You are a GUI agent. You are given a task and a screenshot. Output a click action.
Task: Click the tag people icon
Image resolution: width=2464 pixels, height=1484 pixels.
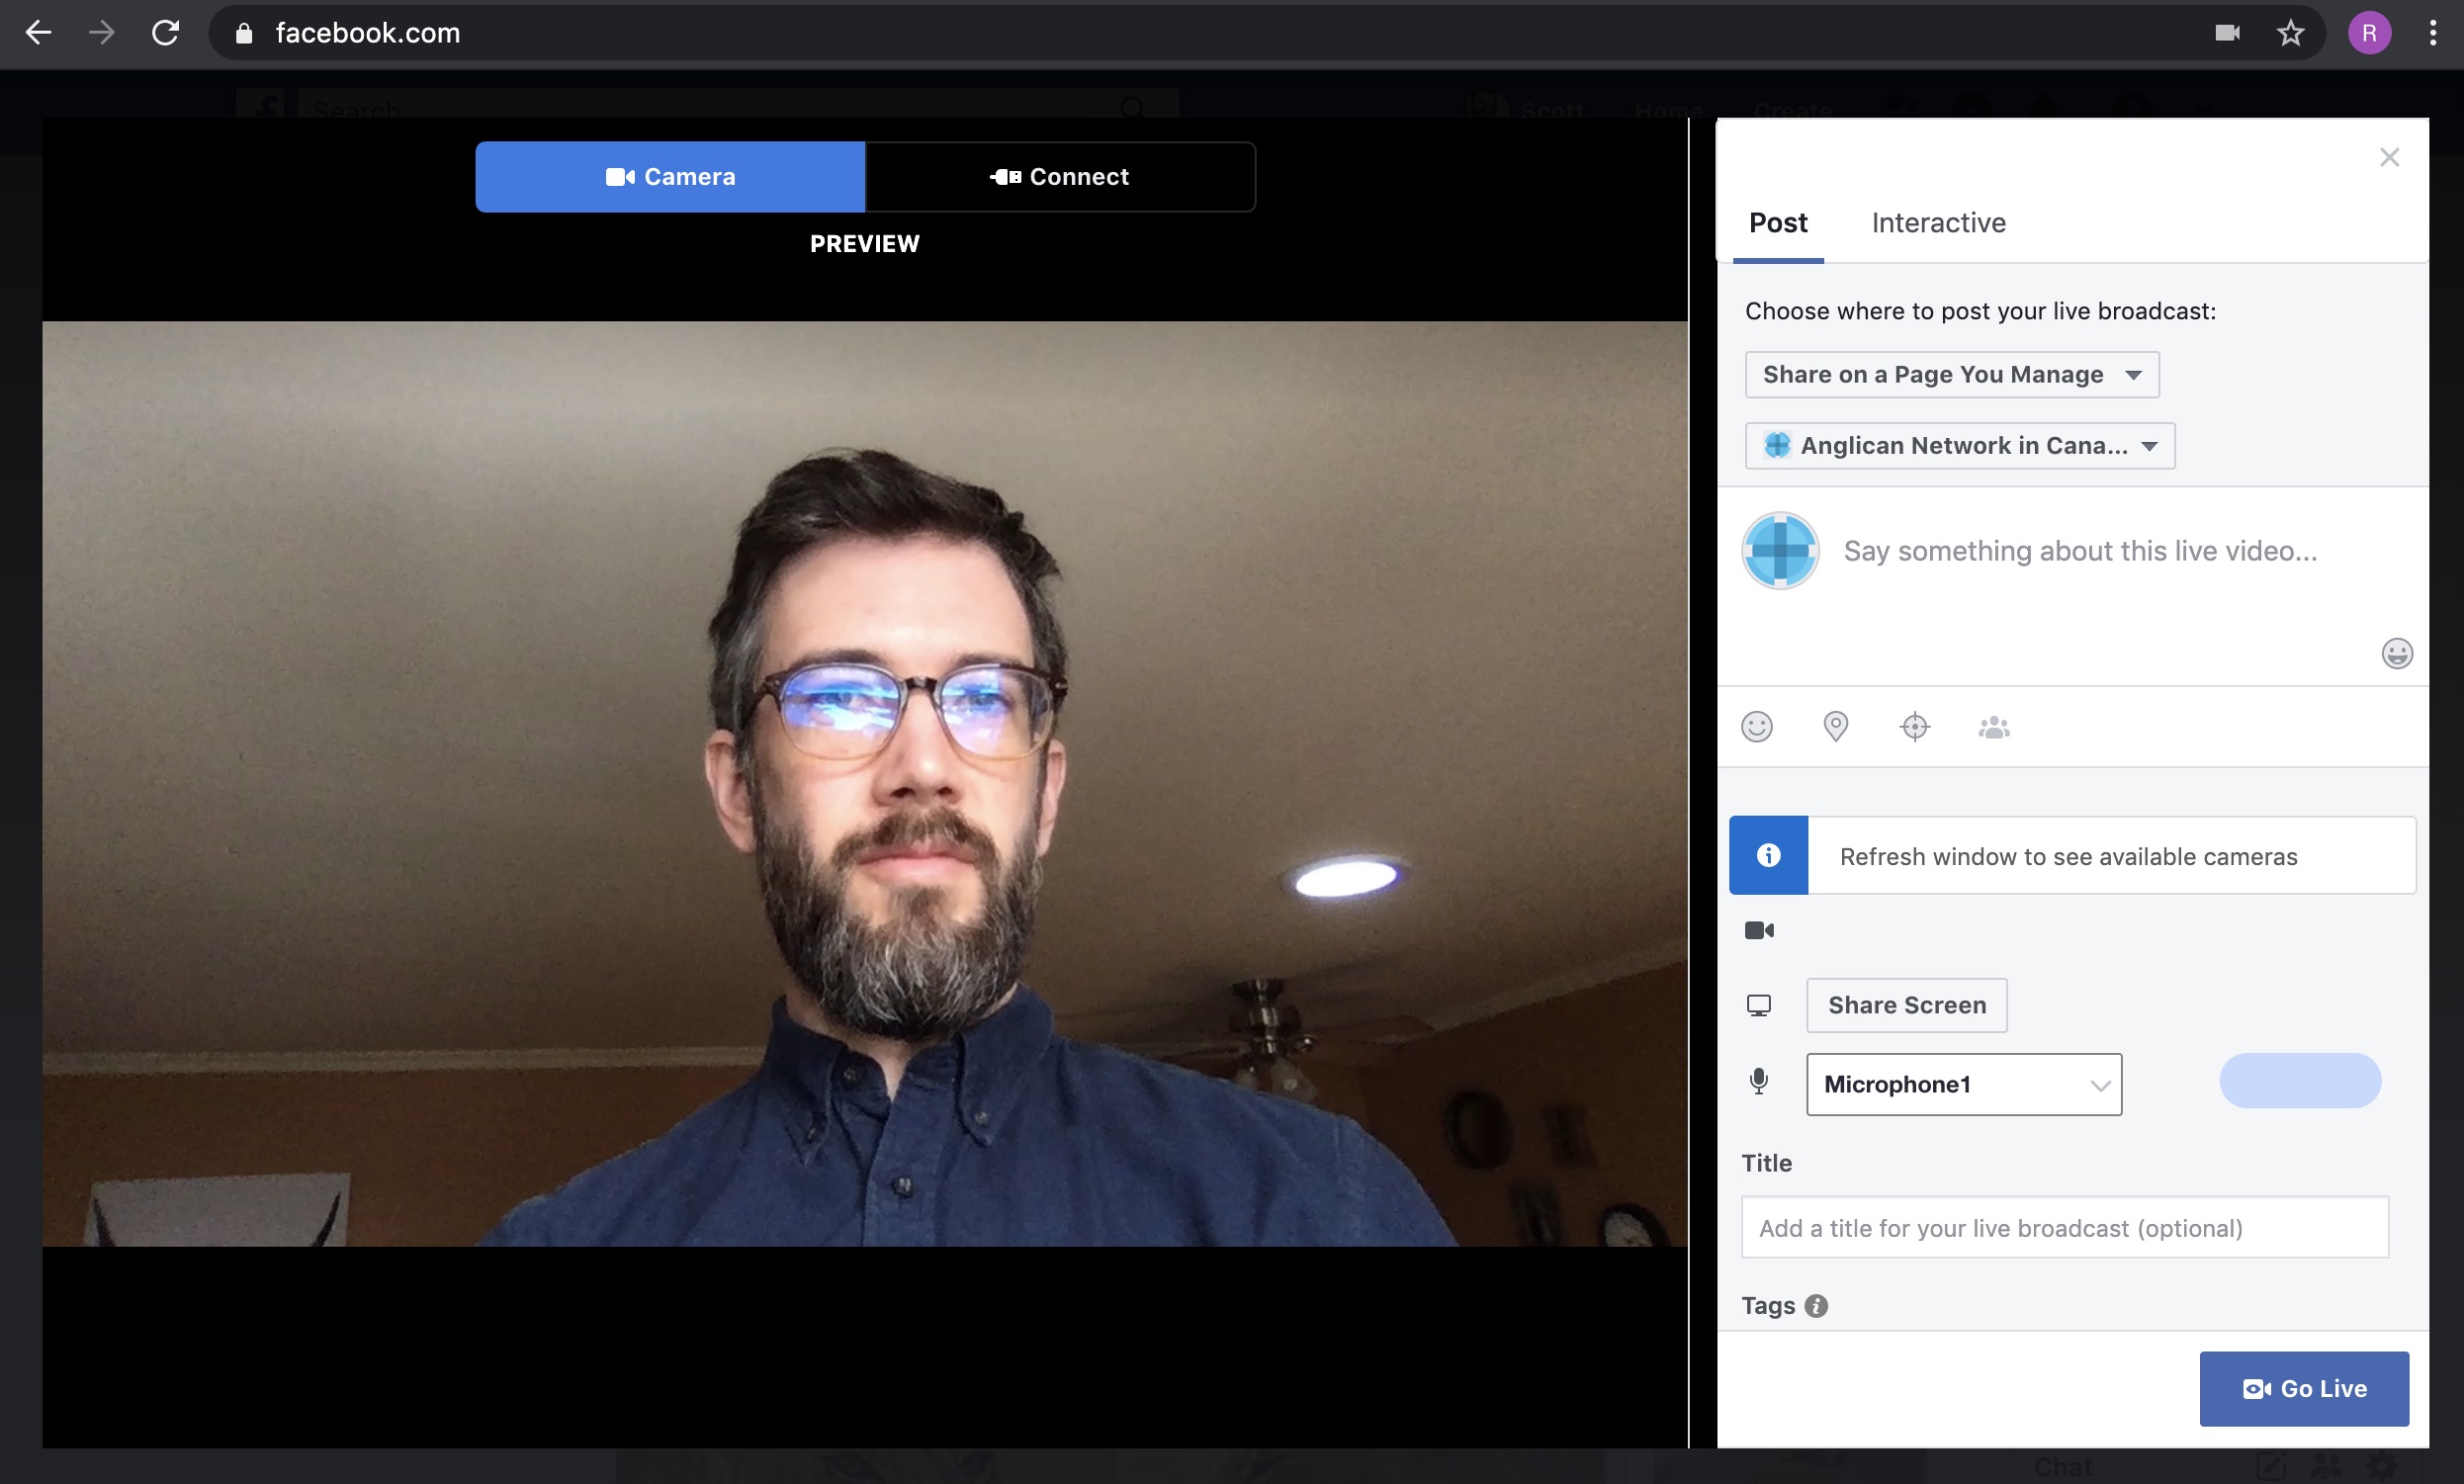tap(1993, 727)
